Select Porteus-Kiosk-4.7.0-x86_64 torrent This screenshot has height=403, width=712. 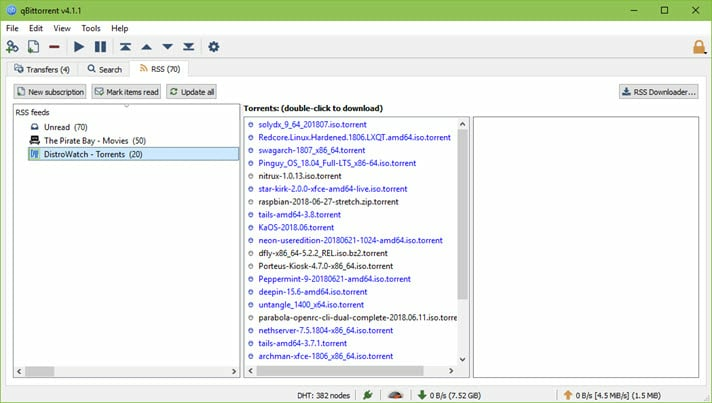[x=326, y=266]
